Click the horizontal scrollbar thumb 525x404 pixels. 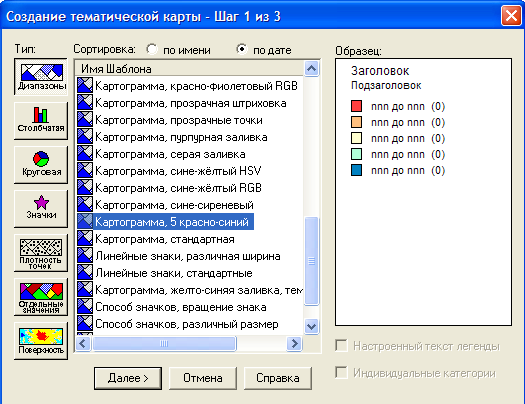164,343
